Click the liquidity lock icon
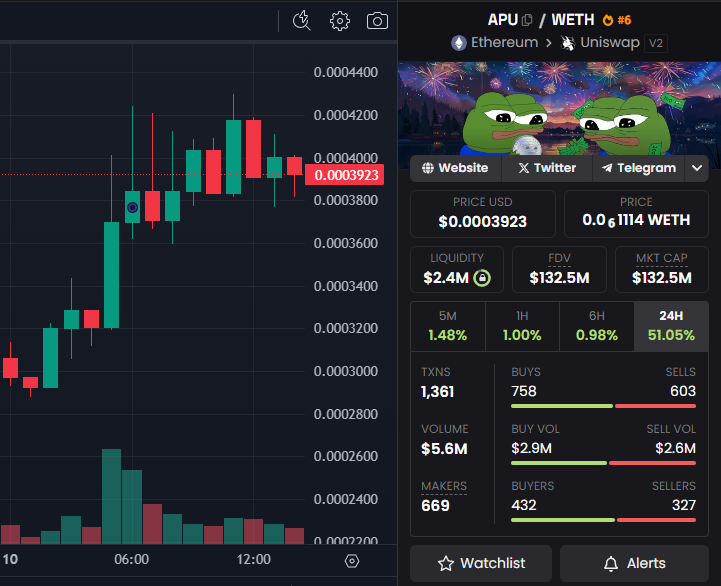 [x=482, y=278]
